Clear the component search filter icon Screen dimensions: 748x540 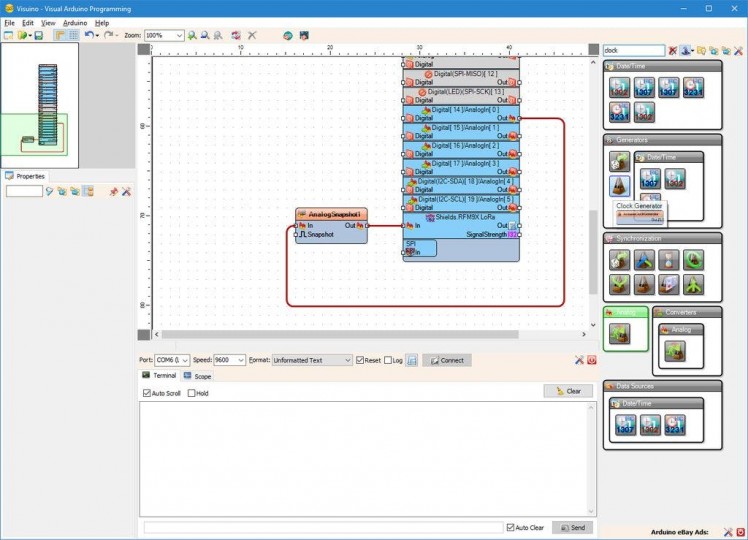coord(673,50)
